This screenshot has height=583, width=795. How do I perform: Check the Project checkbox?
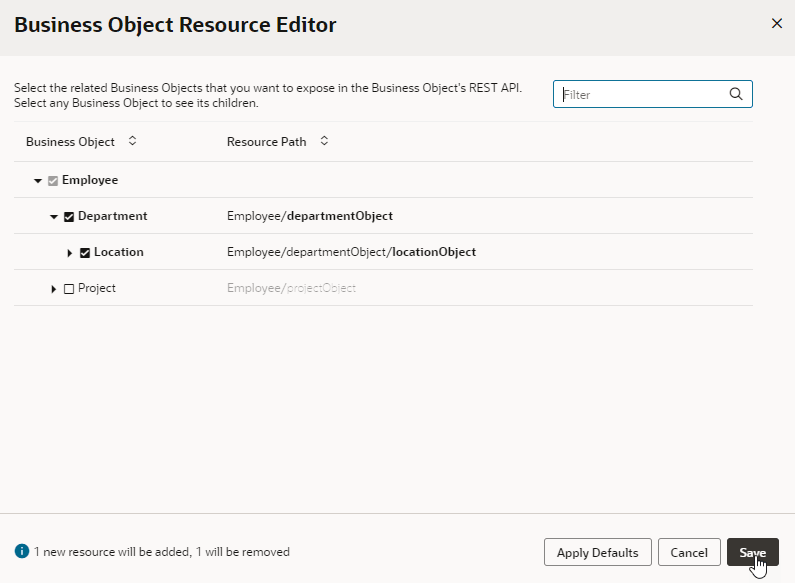69,288
